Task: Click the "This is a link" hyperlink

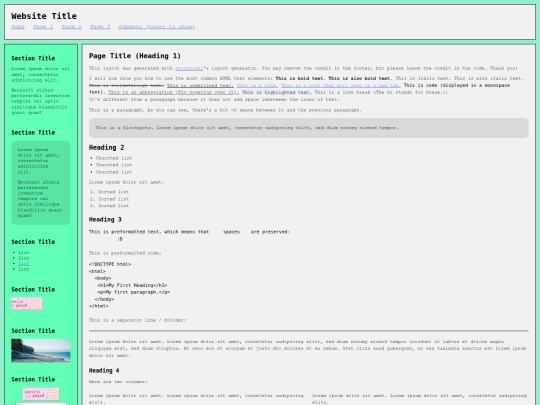Action: click(257, 85)
